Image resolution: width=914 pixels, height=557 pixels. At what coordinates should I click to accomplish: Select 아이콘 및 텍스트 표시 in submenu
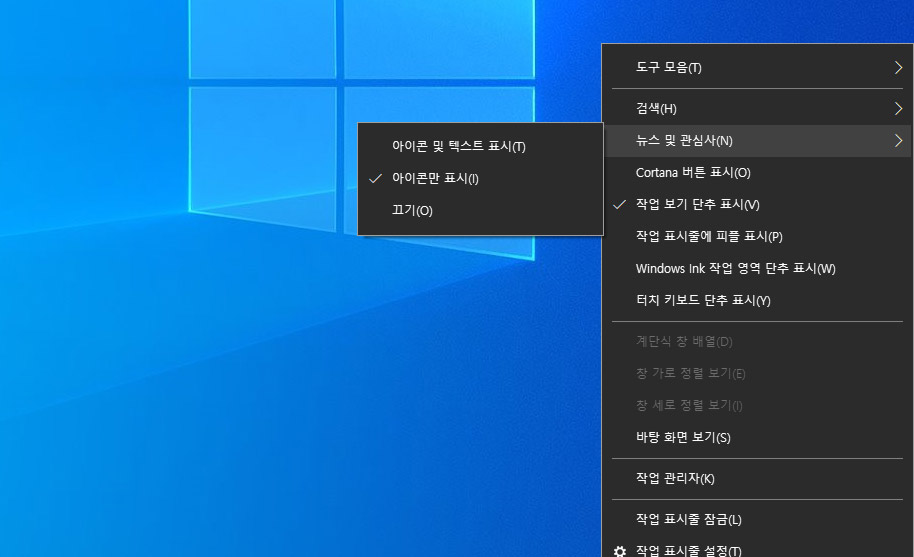pos(458,146)
